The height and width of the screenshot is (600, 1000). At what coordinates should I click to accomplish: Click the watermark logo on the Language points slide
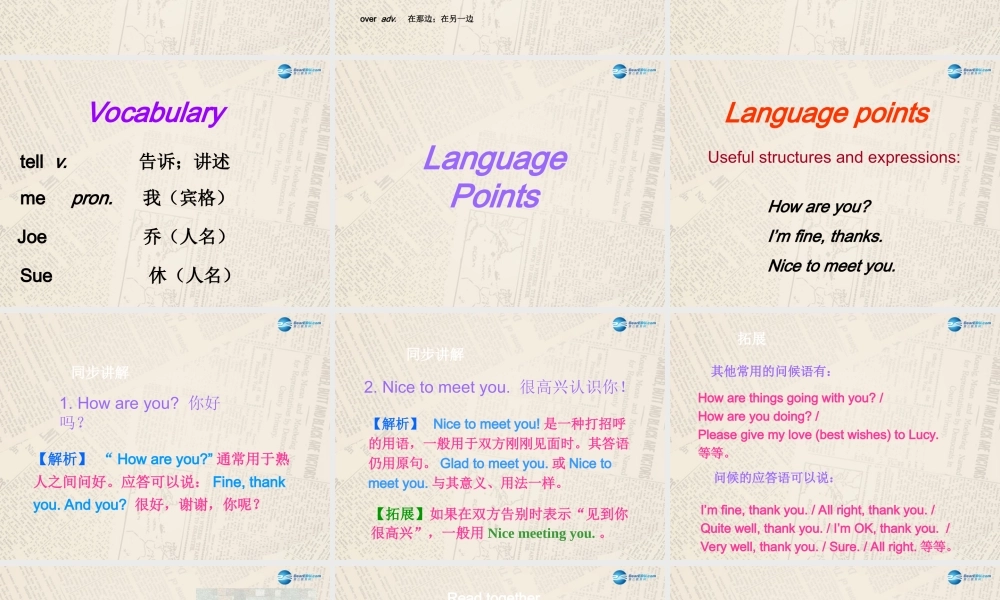pos(953,71)
